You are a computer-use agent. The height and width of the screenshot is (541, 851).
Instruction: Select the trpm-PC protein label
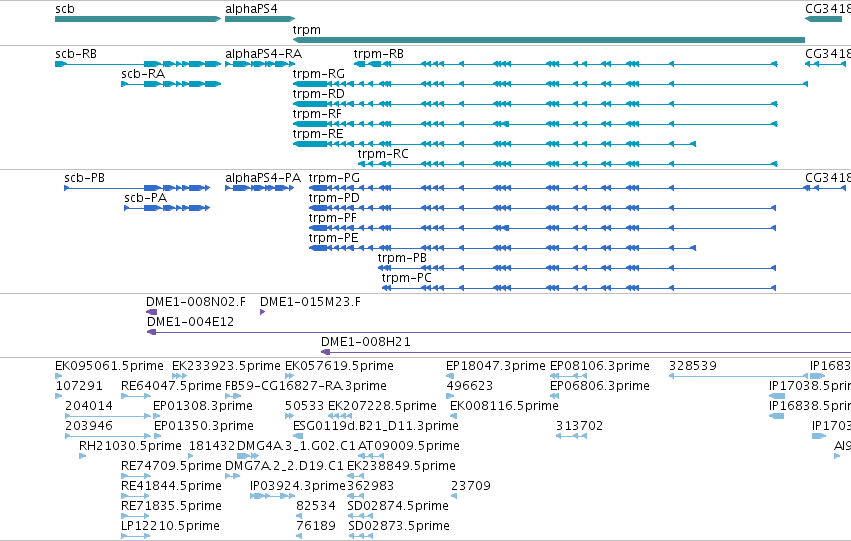click(x=407, y=278)
